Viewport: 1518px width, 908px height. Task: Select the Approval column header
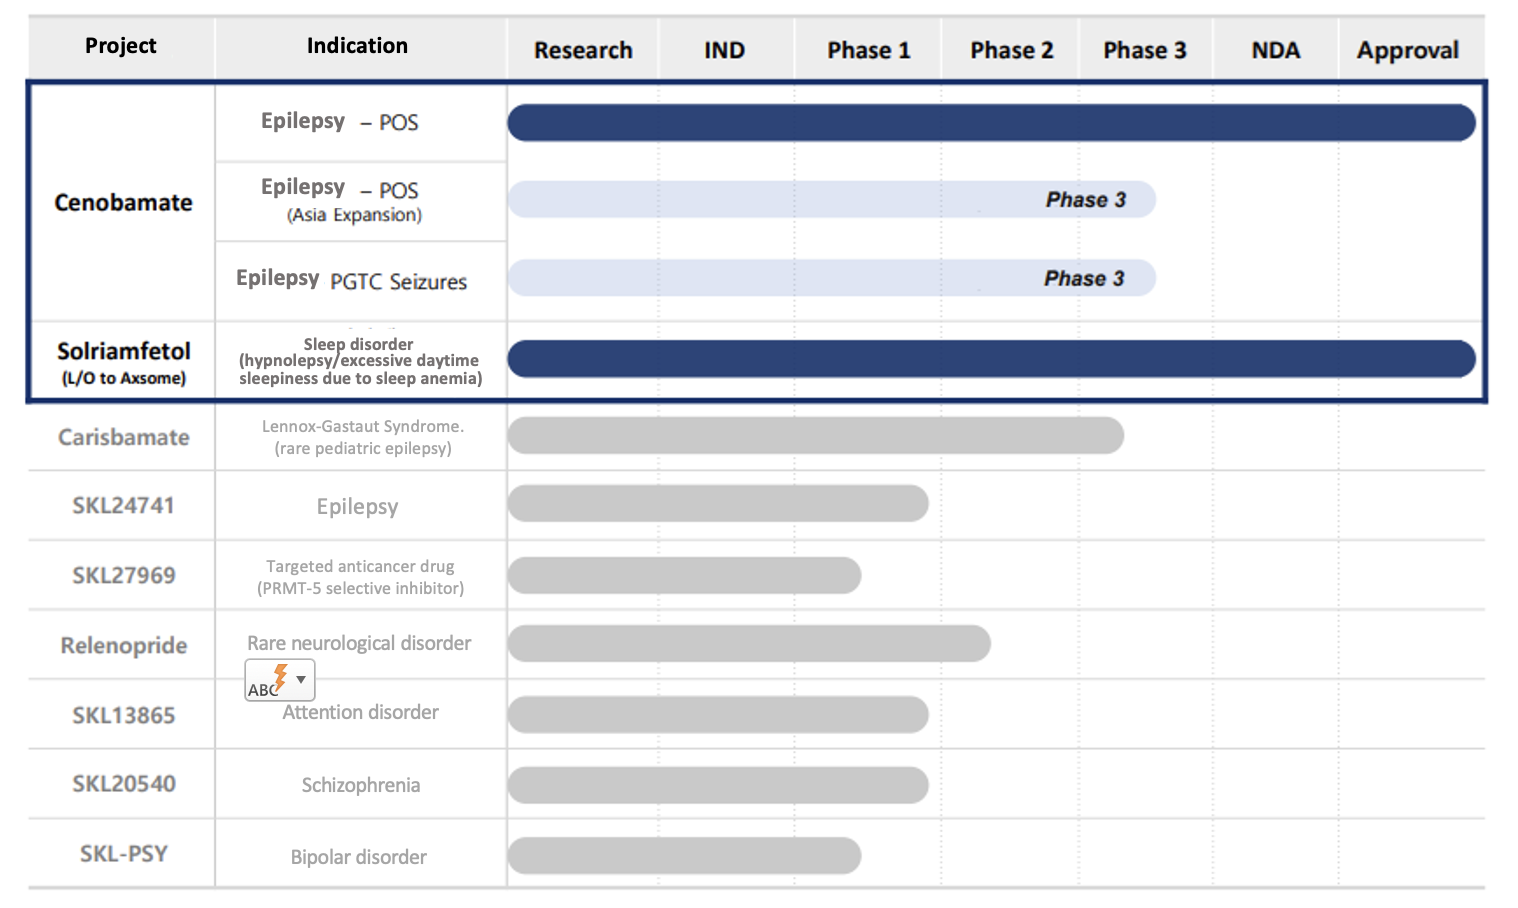point(1407,50)
